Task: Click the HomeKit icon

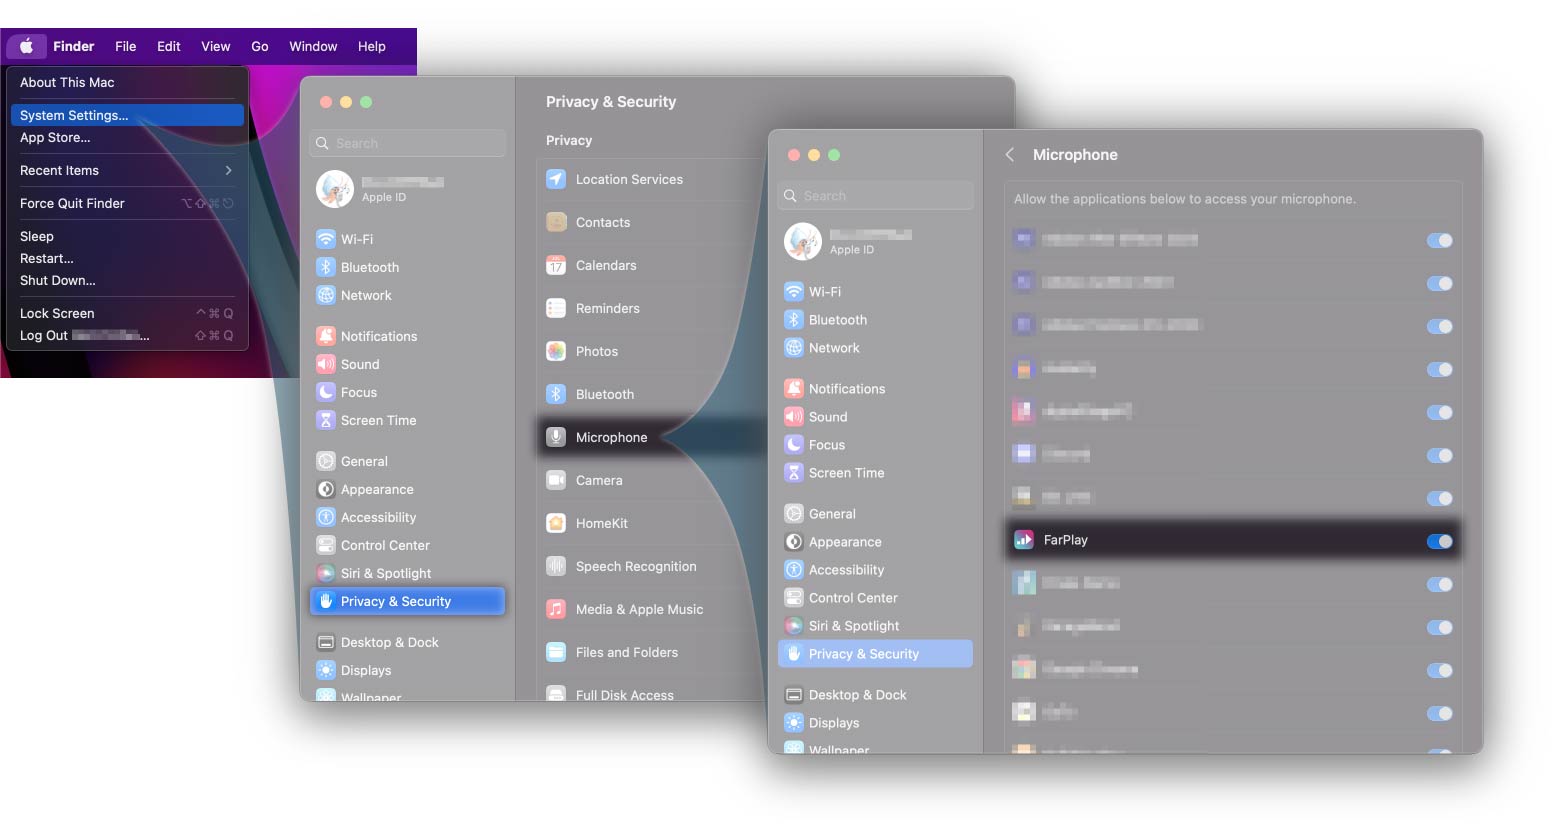Action: click(556, 524)
